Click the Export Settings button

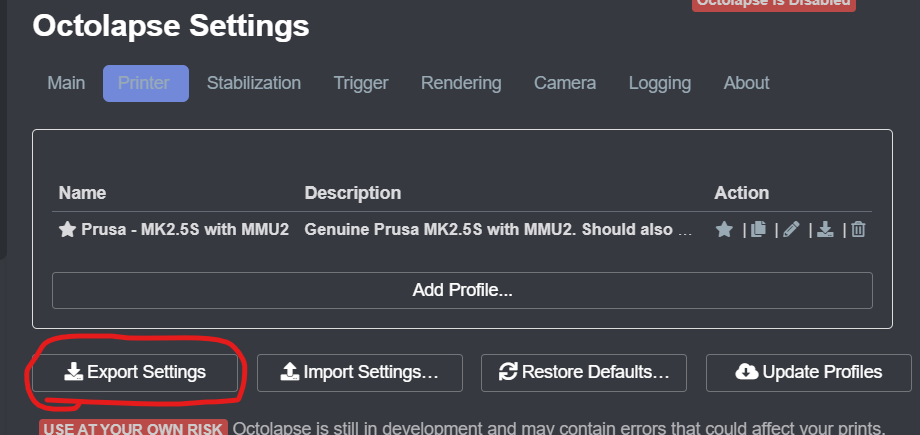pyautogui.click(x=135, y=372)
